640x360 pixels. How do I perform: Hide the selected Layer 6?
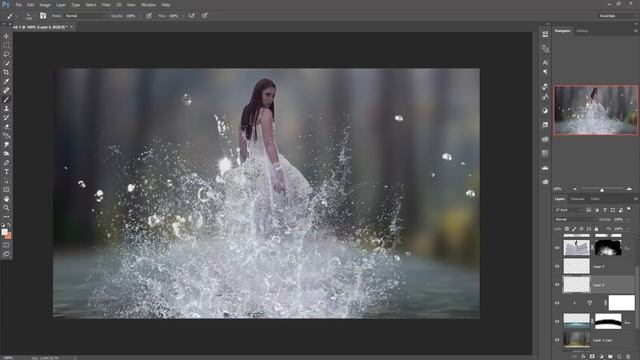[x=557, y=285]
